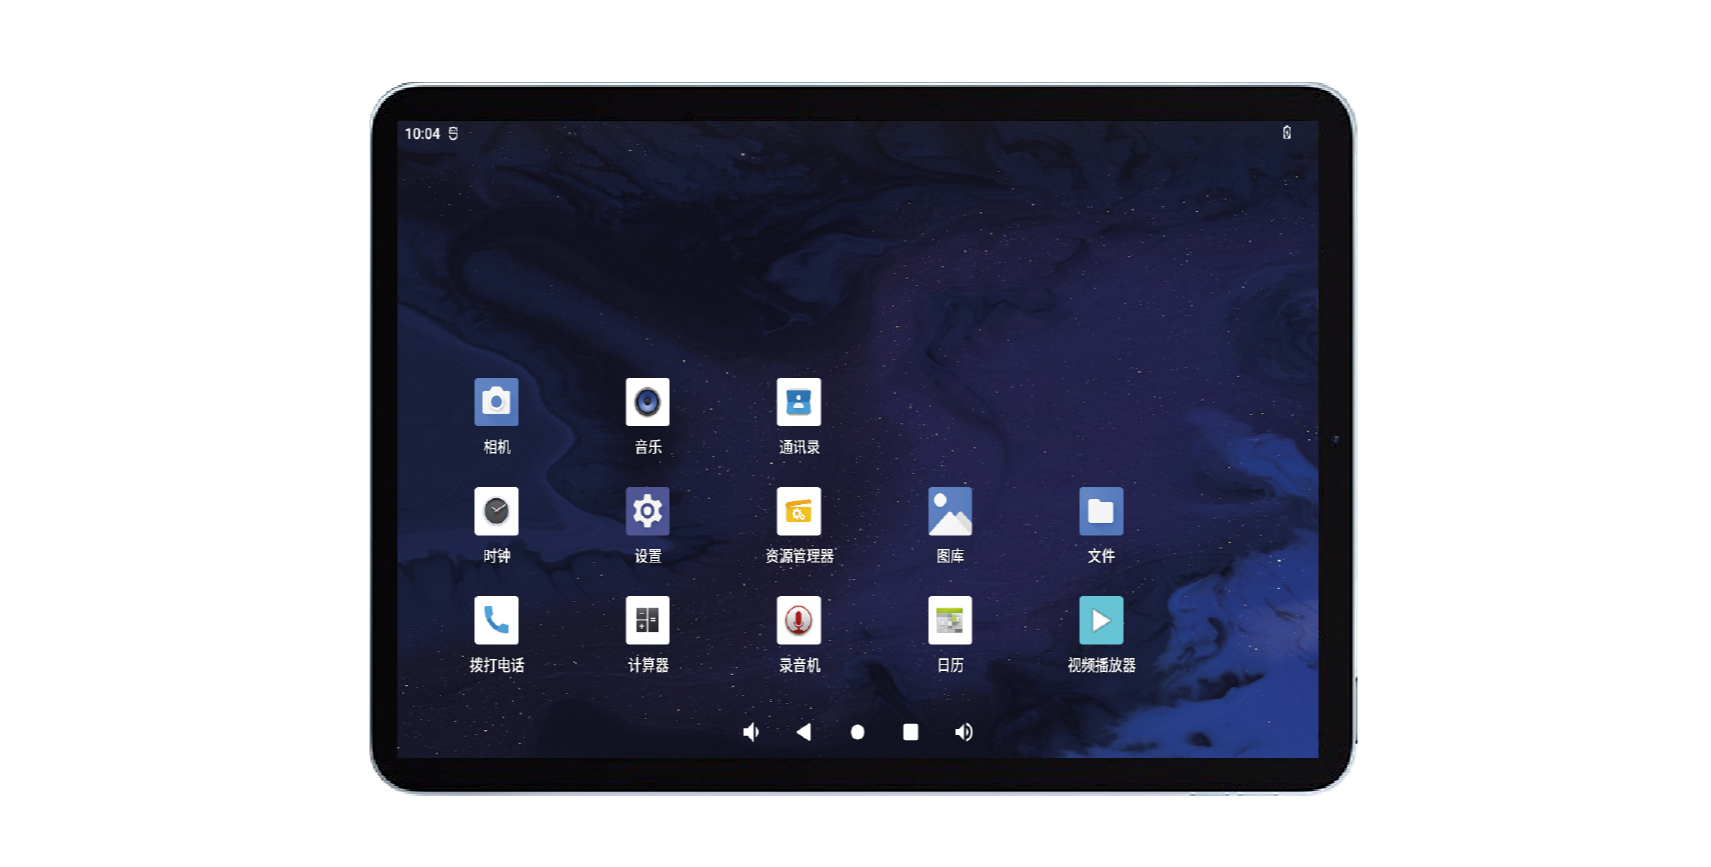The image size is (1711, 867).
Task: Tap the battery icon in status bar
Action: (1286, 133)
